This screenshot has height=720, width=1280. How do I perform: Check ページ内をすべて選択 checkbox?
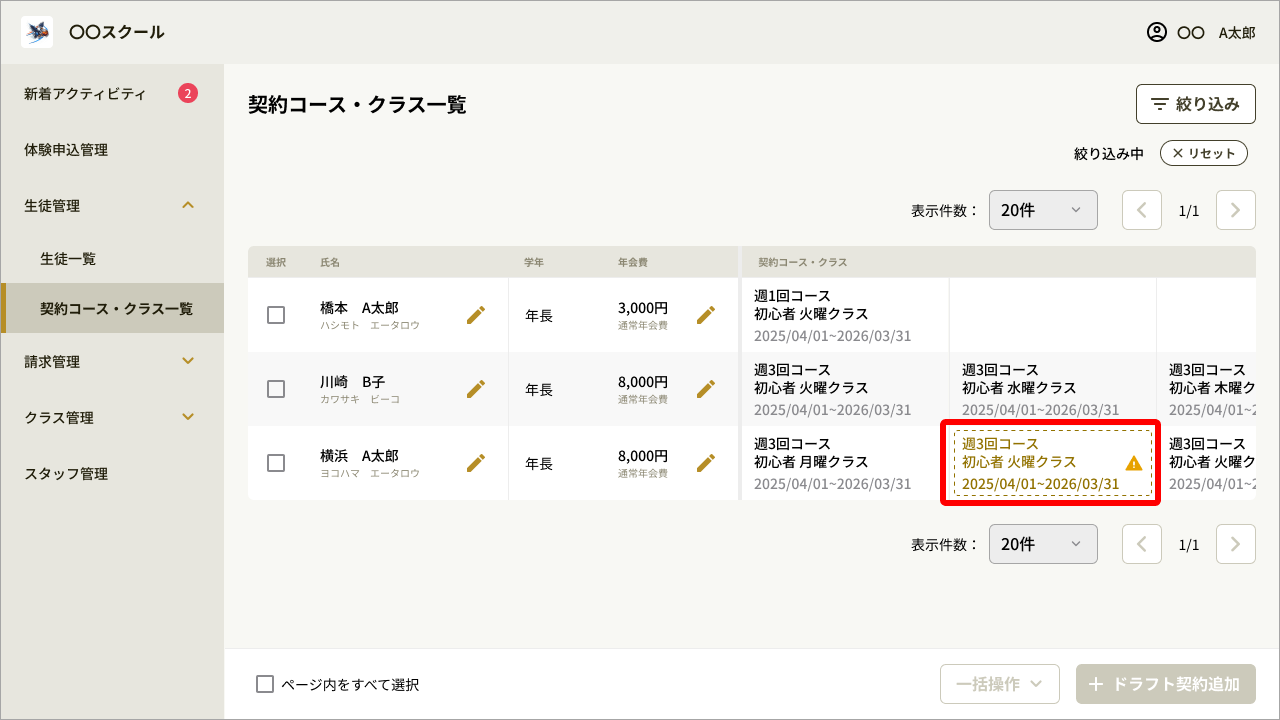265,684
